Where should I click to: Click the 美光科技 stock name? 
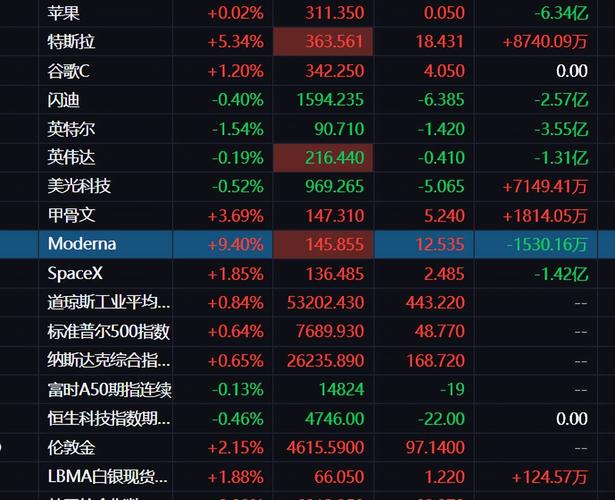(x=79, y=186)
